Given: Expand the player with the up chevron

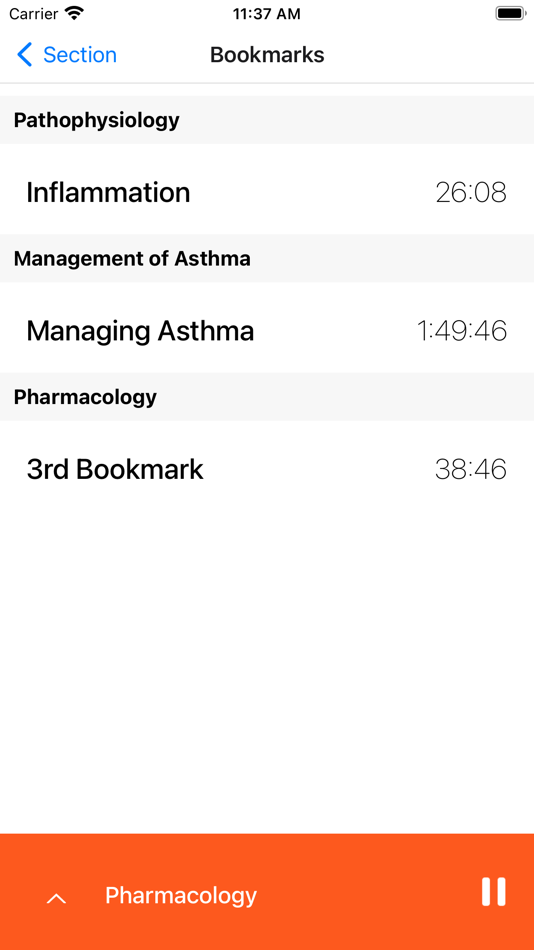Looking at the screenshot, I should [x=56, y=899].
